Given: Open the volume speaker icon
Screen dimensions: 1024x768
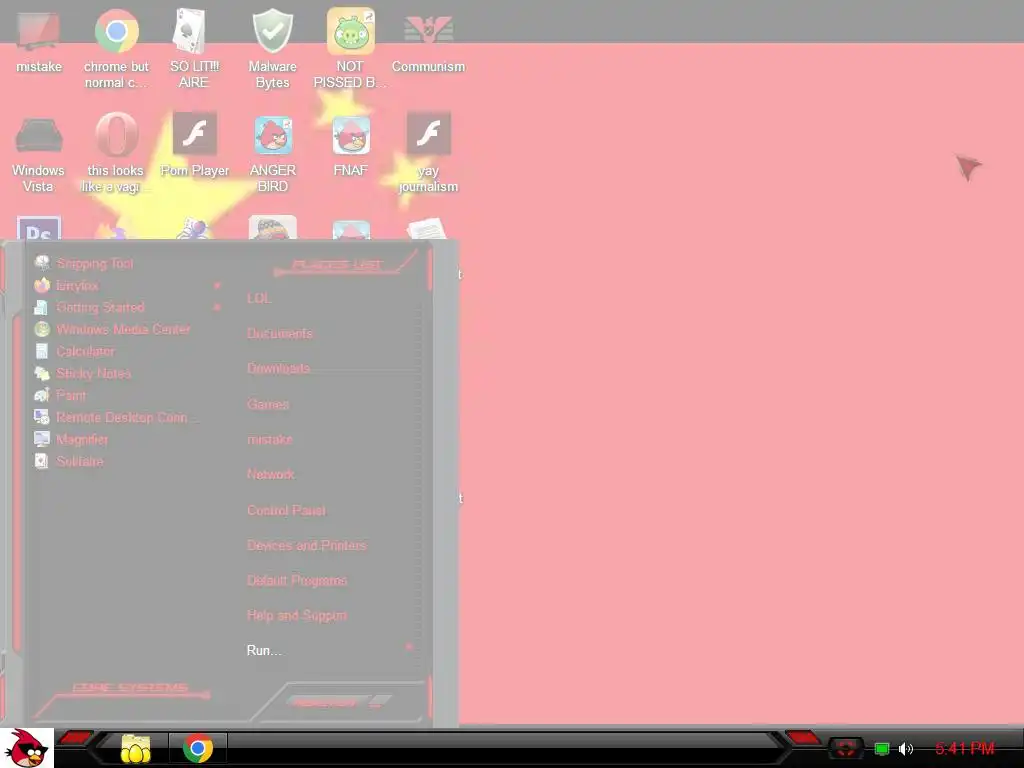Looking at the screenshot, I should (906, 748).
